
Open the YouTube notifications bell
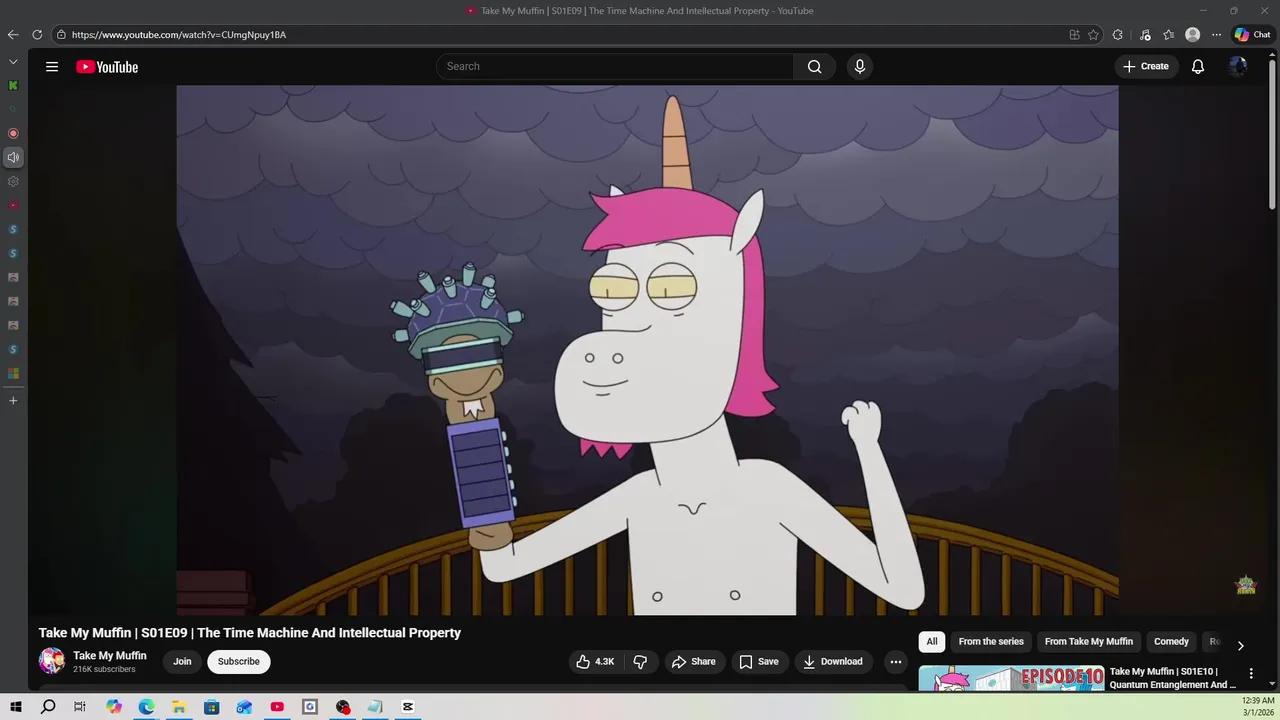[x=1198, y=67]
